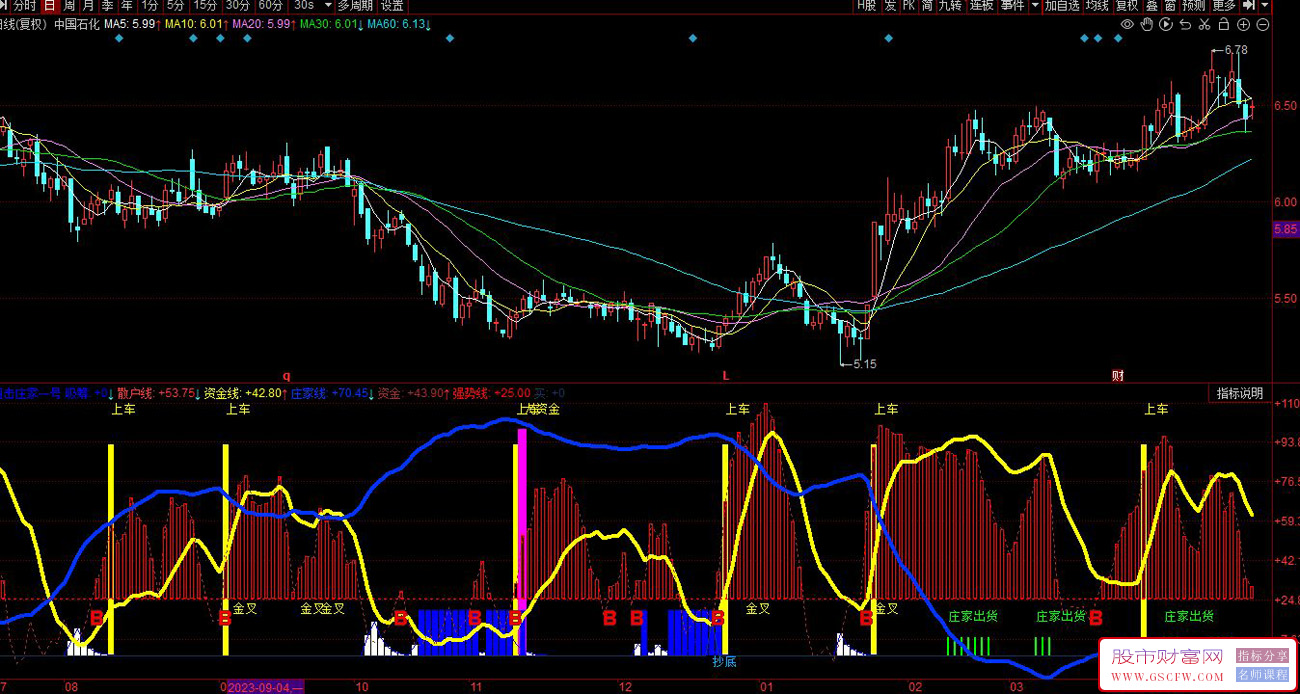Image resolution: width=1300 pixels, height=694 pixels.
Task: Click the 简 toolbar button
Action: click(x=928, y=5)
